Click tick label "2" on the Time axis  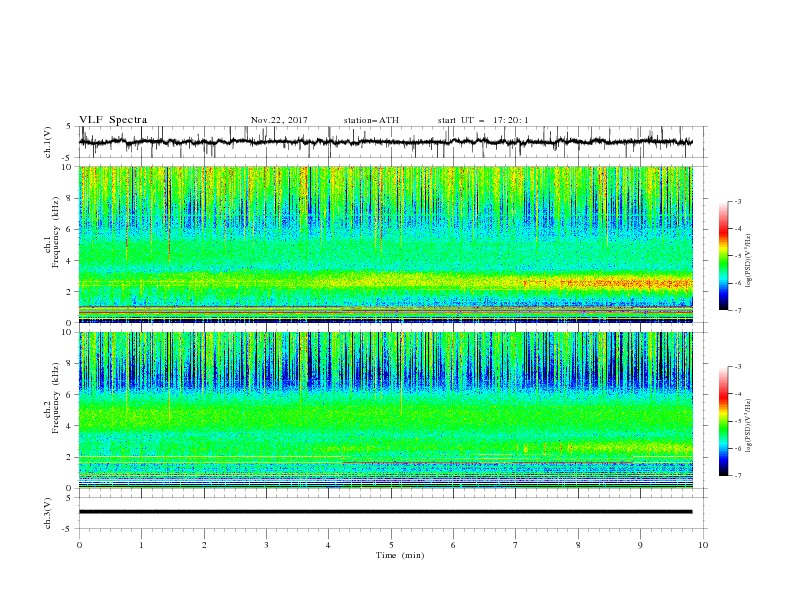(x=204, y=545)
